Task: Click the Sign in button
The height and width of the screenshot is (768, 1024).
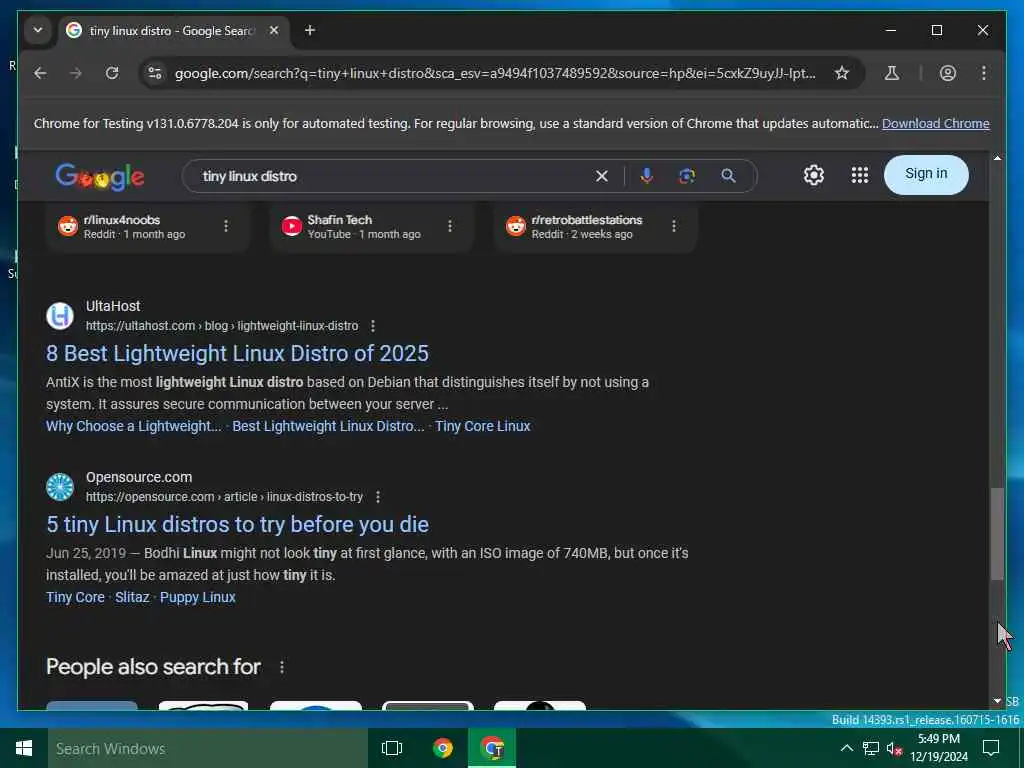Action: [x=926, y=174]
